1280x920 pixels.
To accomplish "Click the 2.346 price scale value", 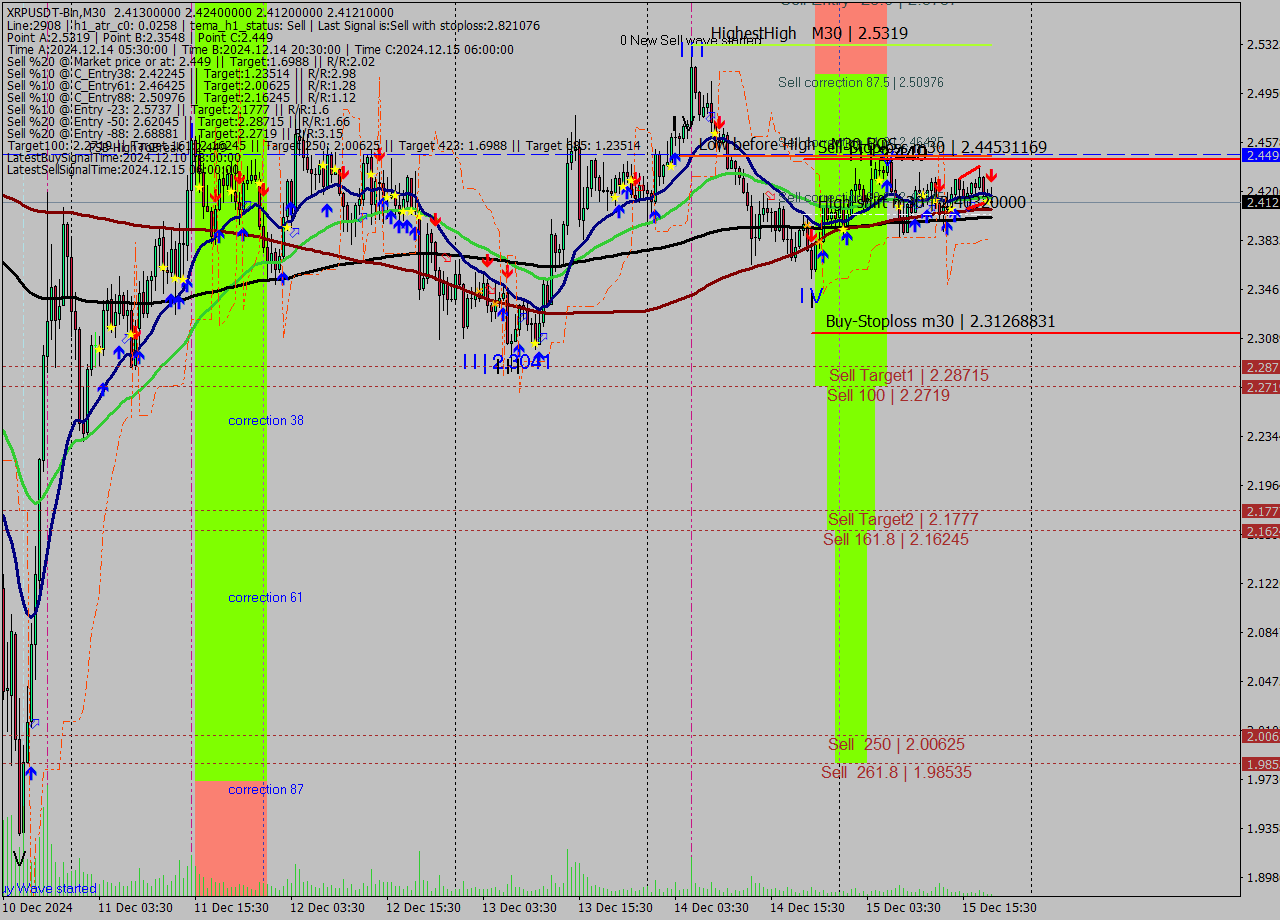I will click(x=1263, y=290).
